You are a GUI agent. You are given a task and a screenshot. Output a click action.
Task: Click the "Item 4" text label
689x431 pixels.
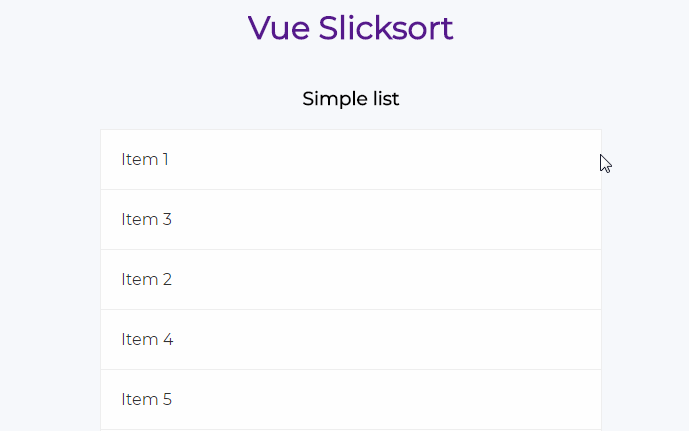[147, 340]
